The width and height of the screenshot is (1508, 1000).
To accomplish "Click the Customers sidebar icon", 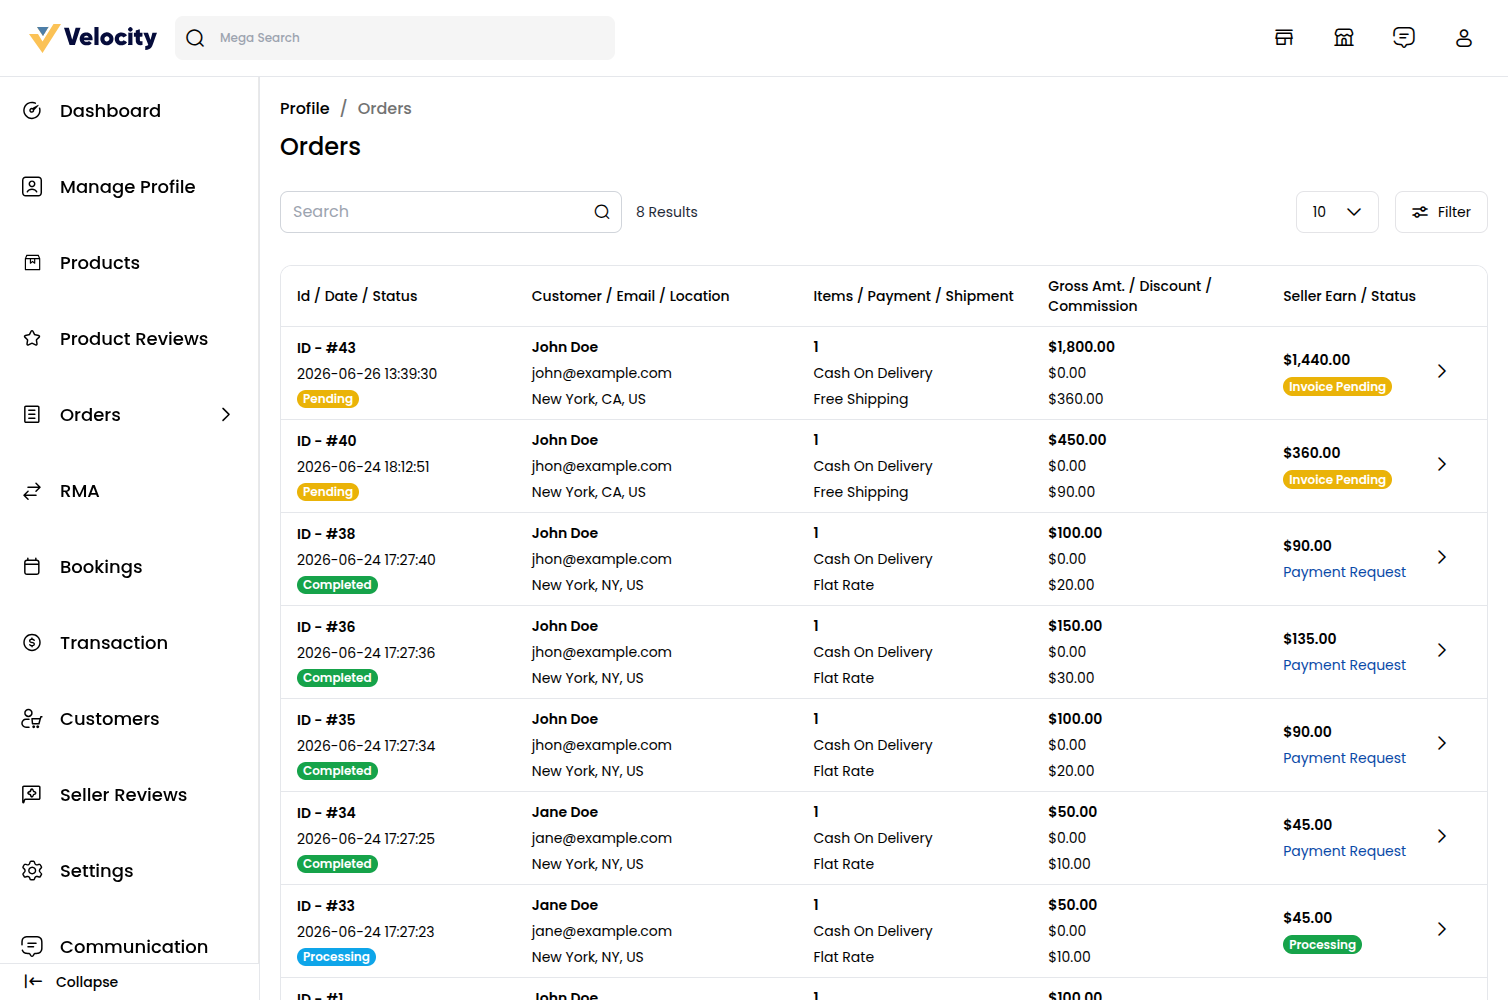I will (x=32, y=719).
